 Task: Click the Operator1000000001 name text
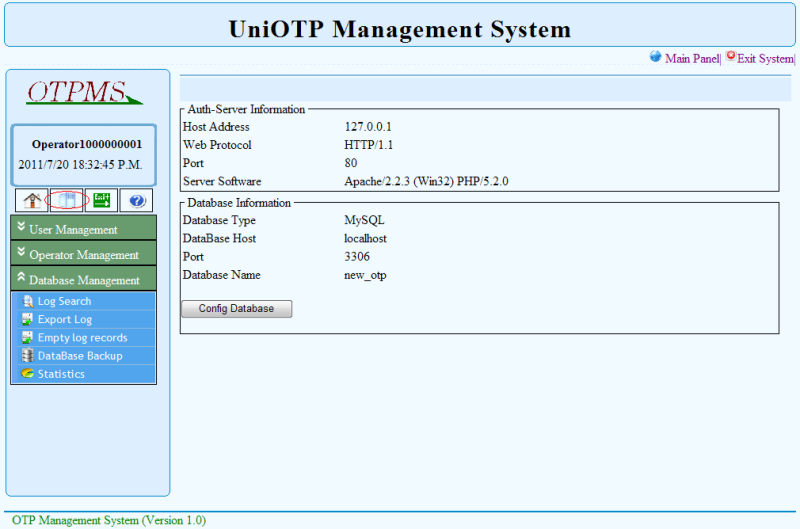[87, 144]
